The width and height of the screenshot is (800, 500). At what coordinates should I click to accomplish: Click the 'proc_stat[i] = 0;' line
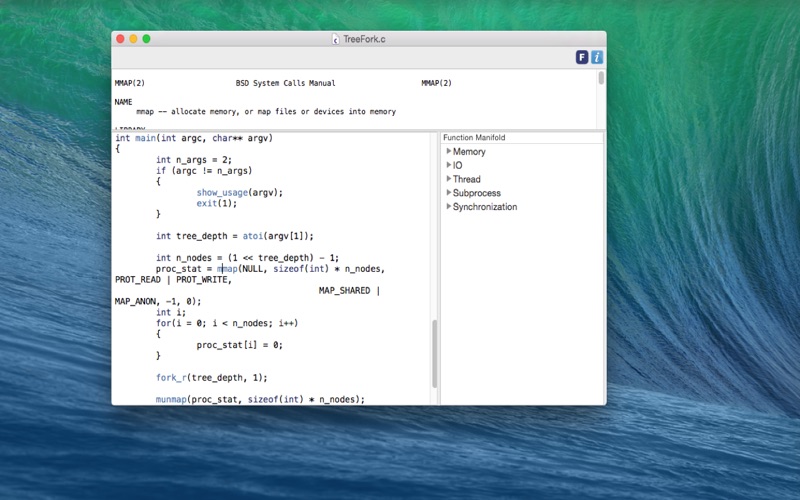tap(239, 345)
